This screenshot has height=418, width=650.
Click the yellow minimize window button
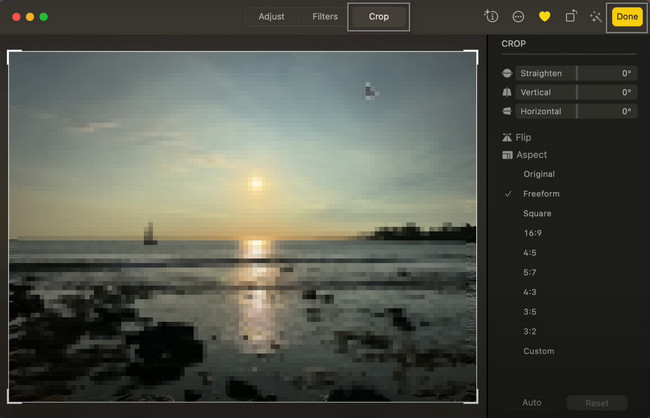[30, 17]
